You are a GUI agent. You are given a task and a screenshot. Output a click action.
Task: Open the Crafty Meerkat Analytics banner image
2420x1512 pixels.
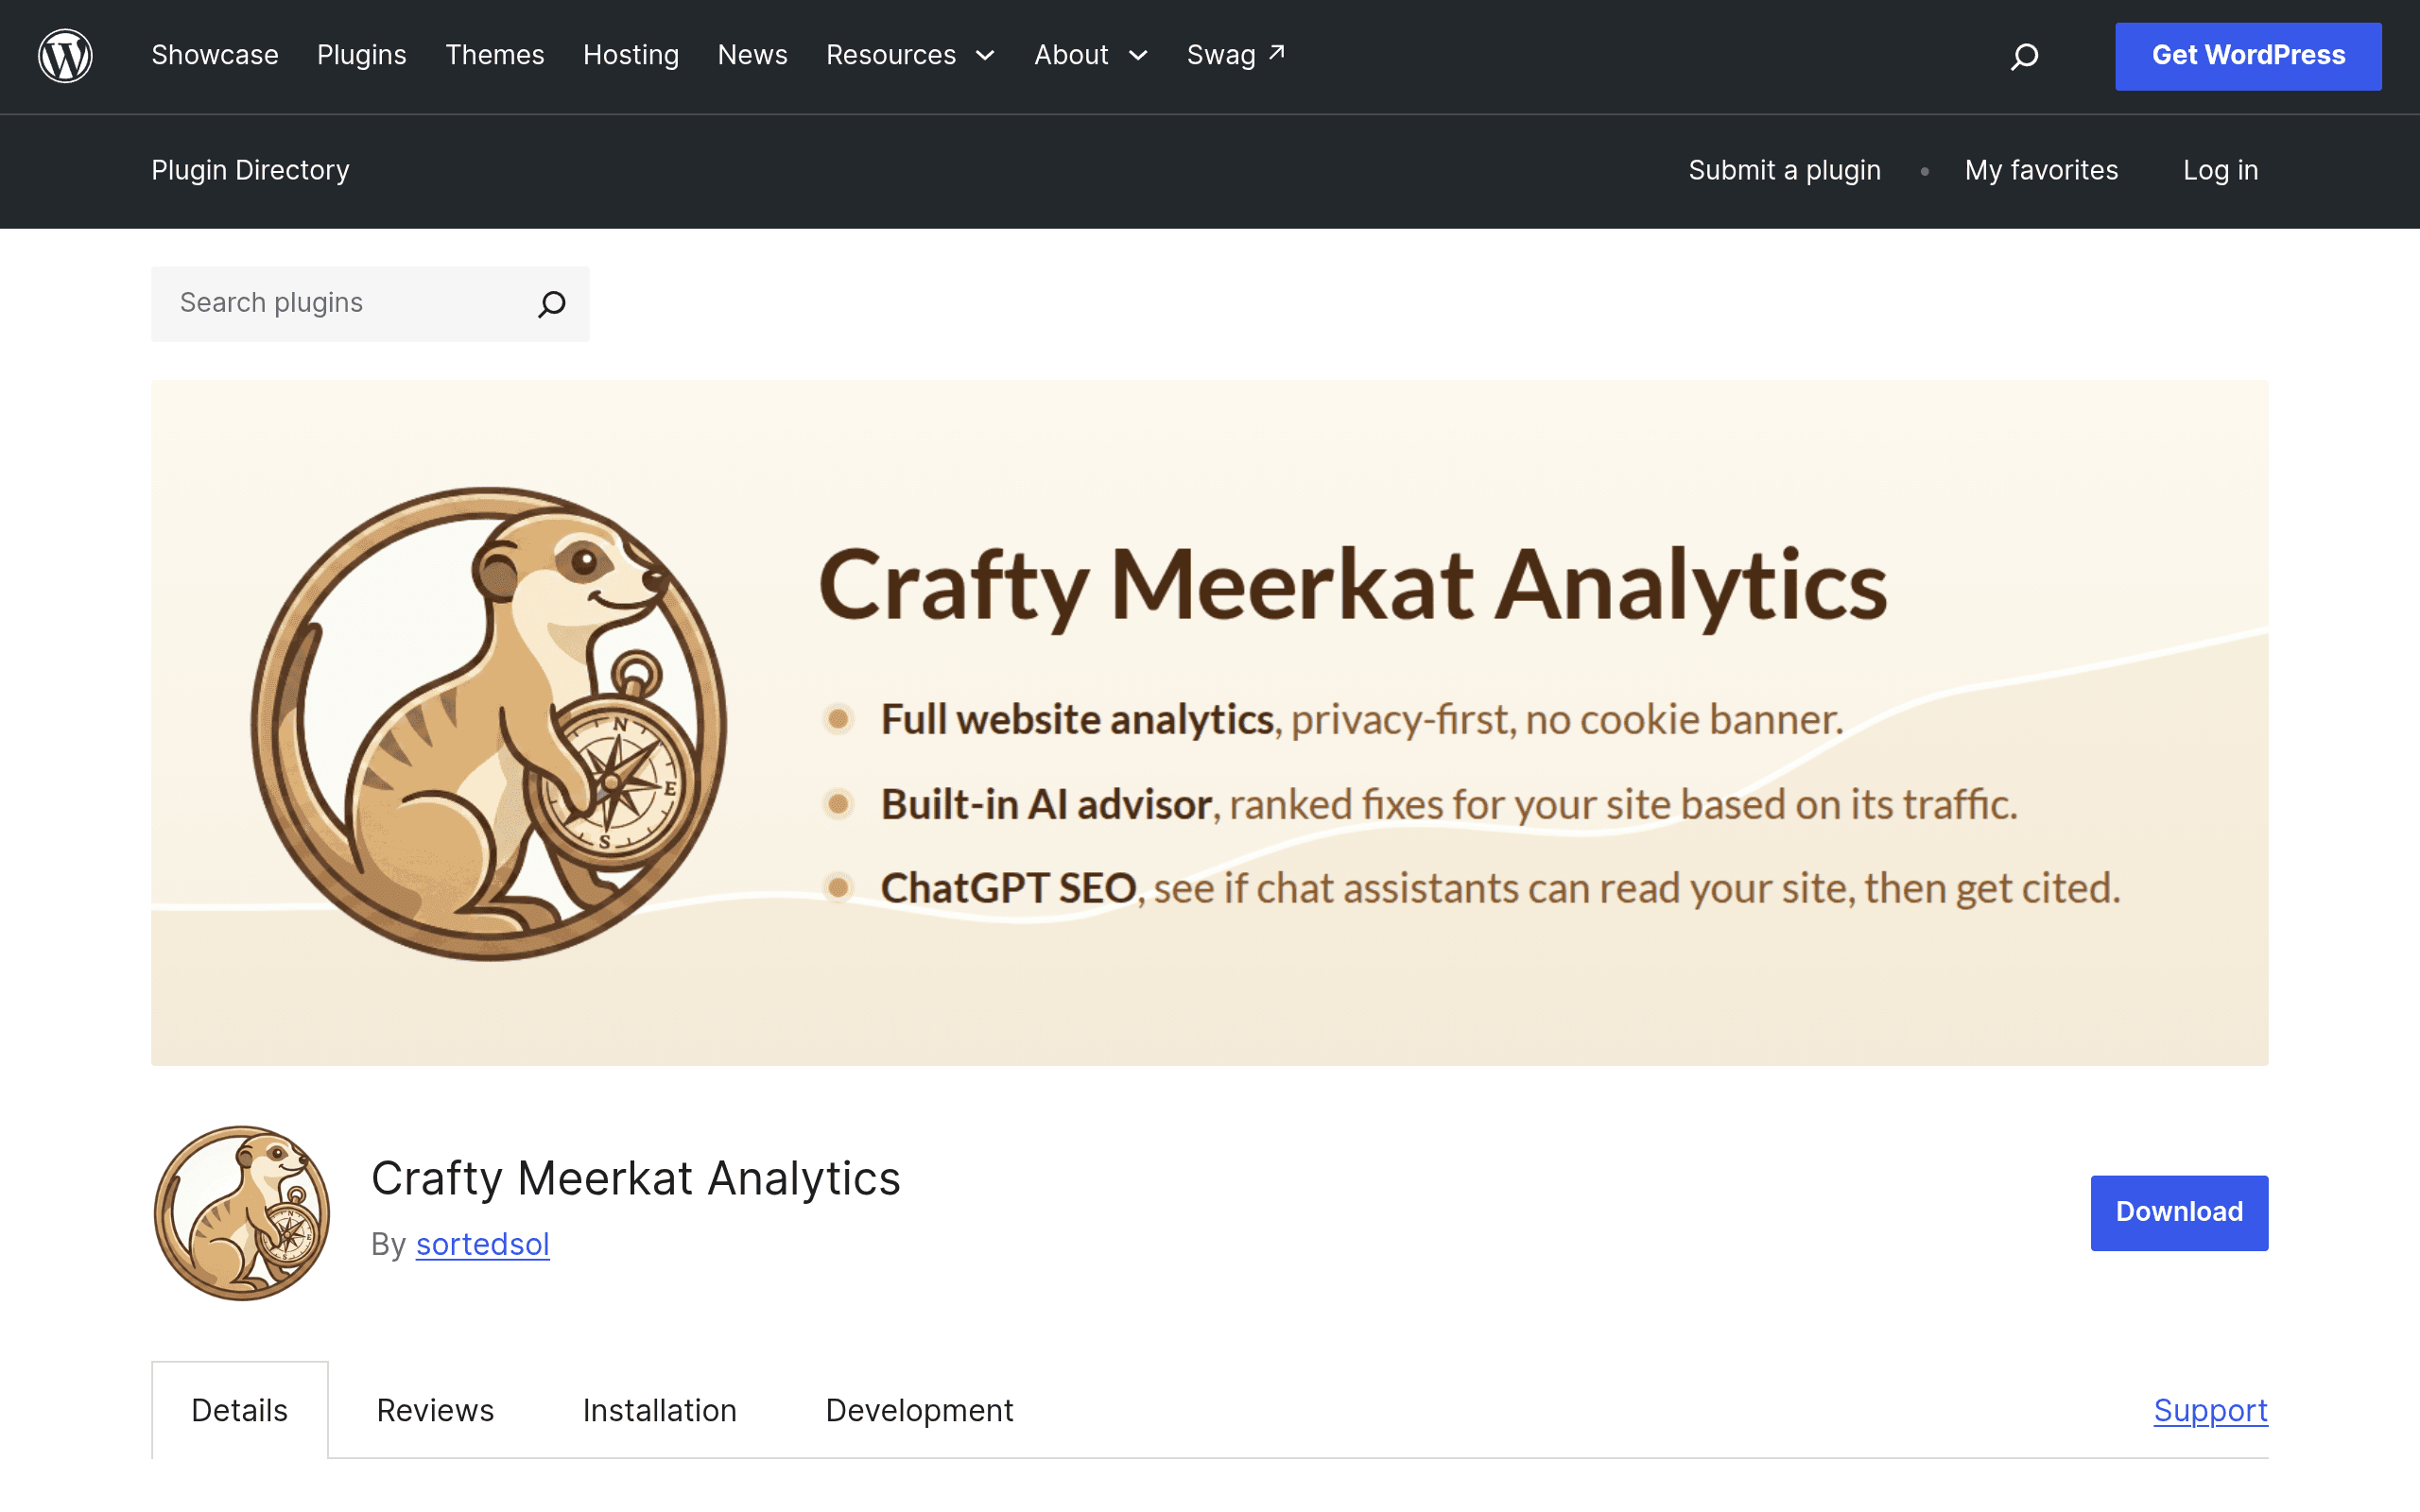pyautogui.click(x=1209, y=722)
